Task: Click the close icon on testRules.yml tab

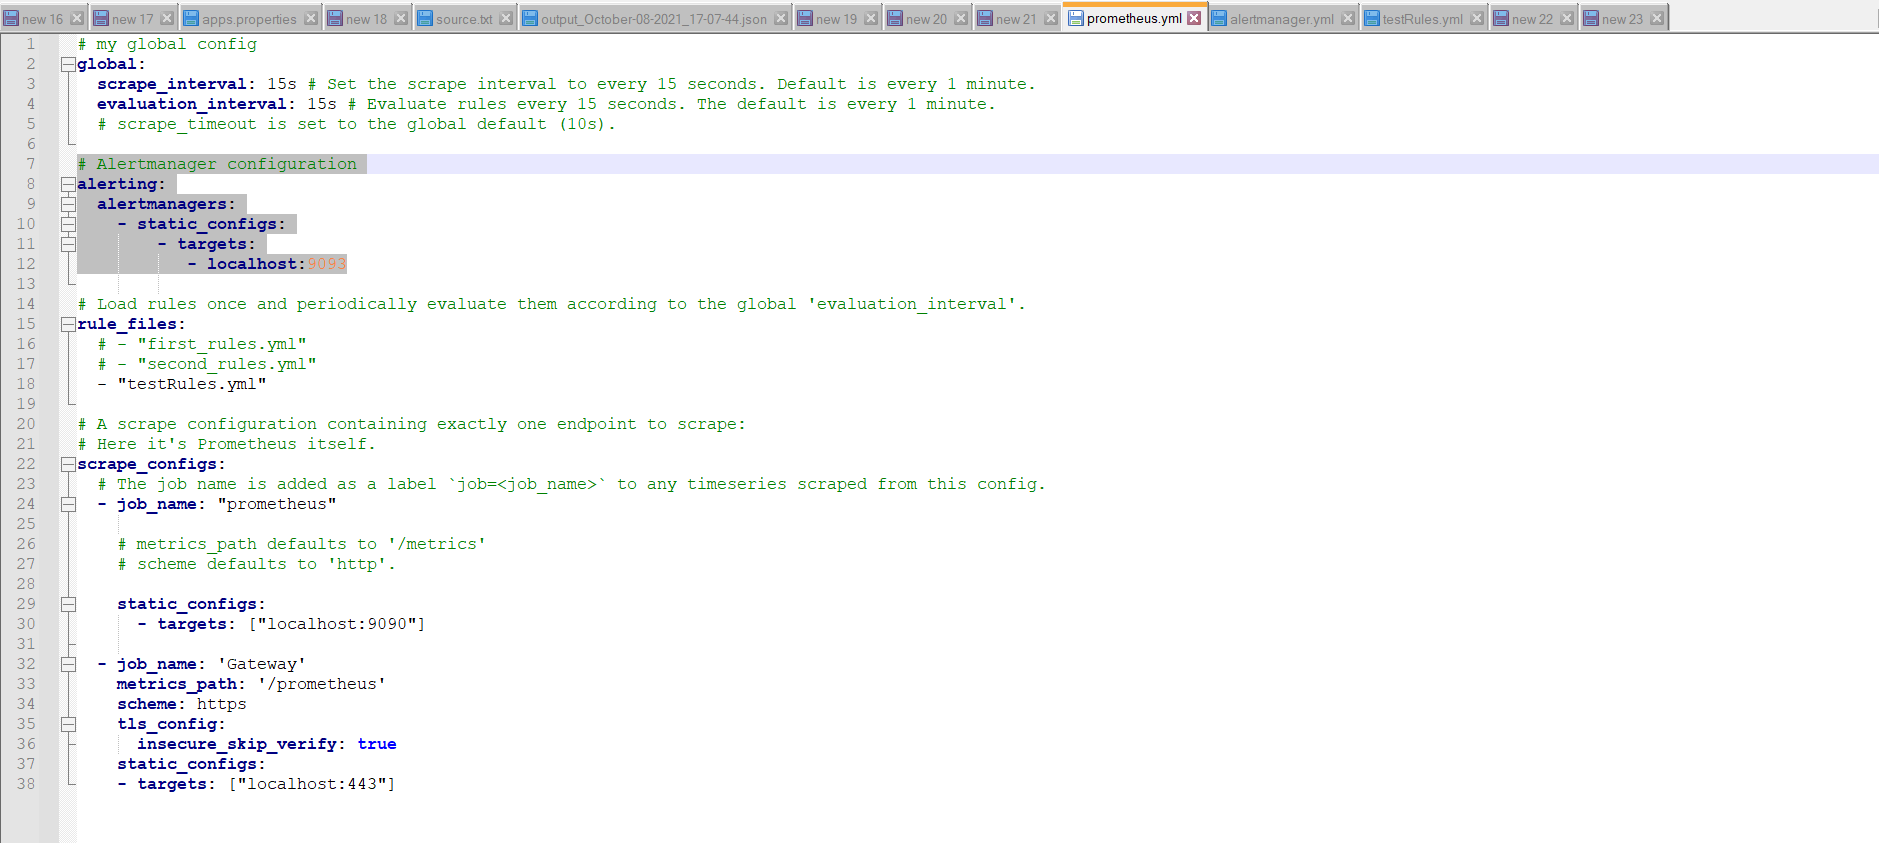Action: 1476,18
